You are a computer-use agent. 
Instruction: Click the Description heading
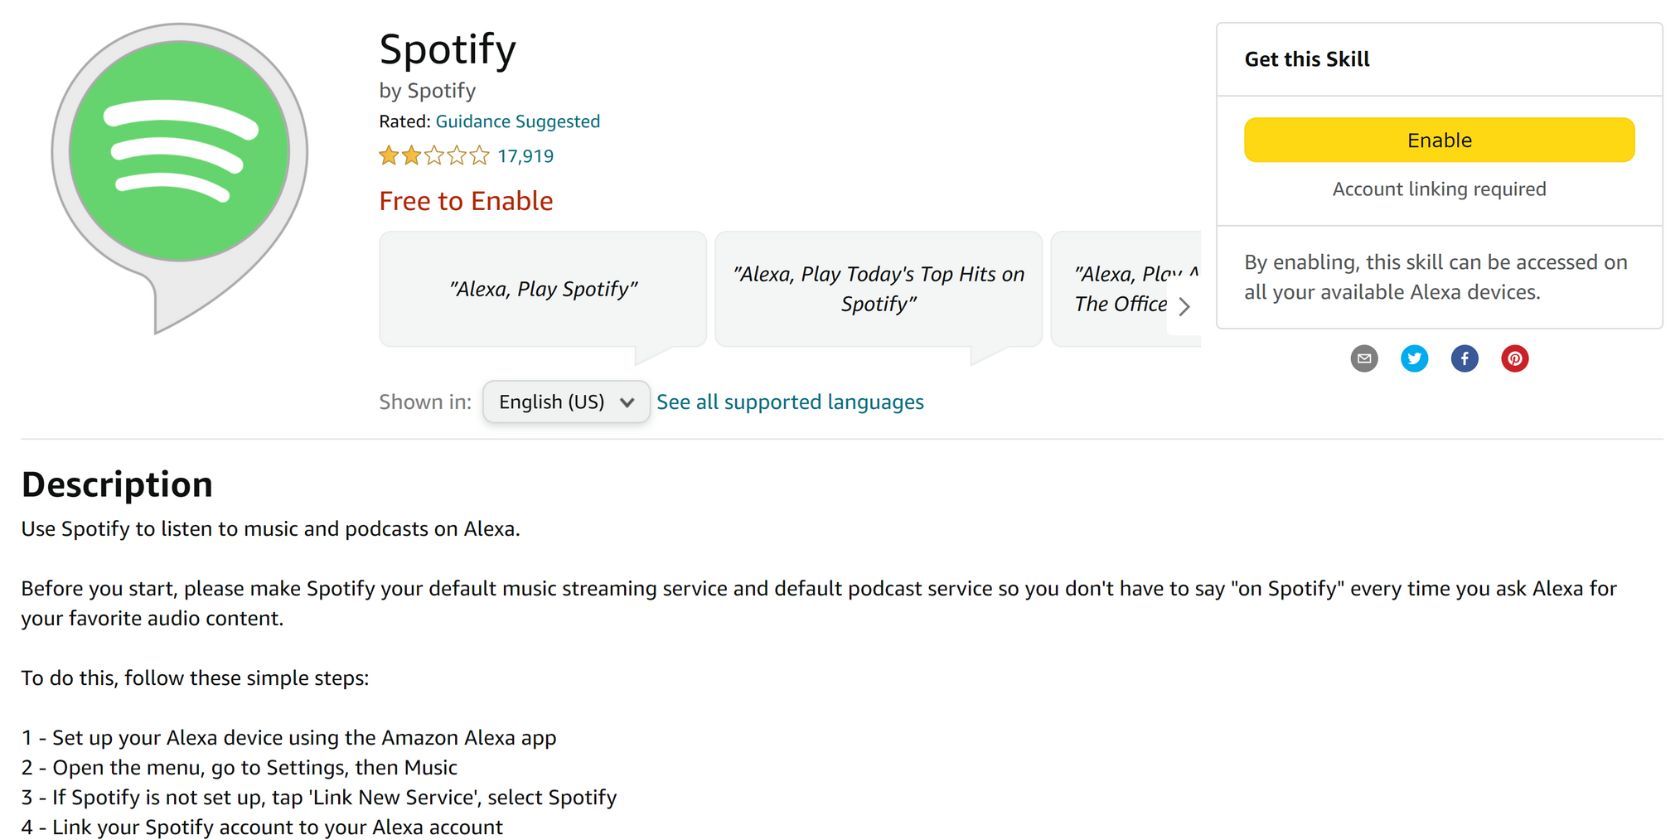click(x=116, y=484)
